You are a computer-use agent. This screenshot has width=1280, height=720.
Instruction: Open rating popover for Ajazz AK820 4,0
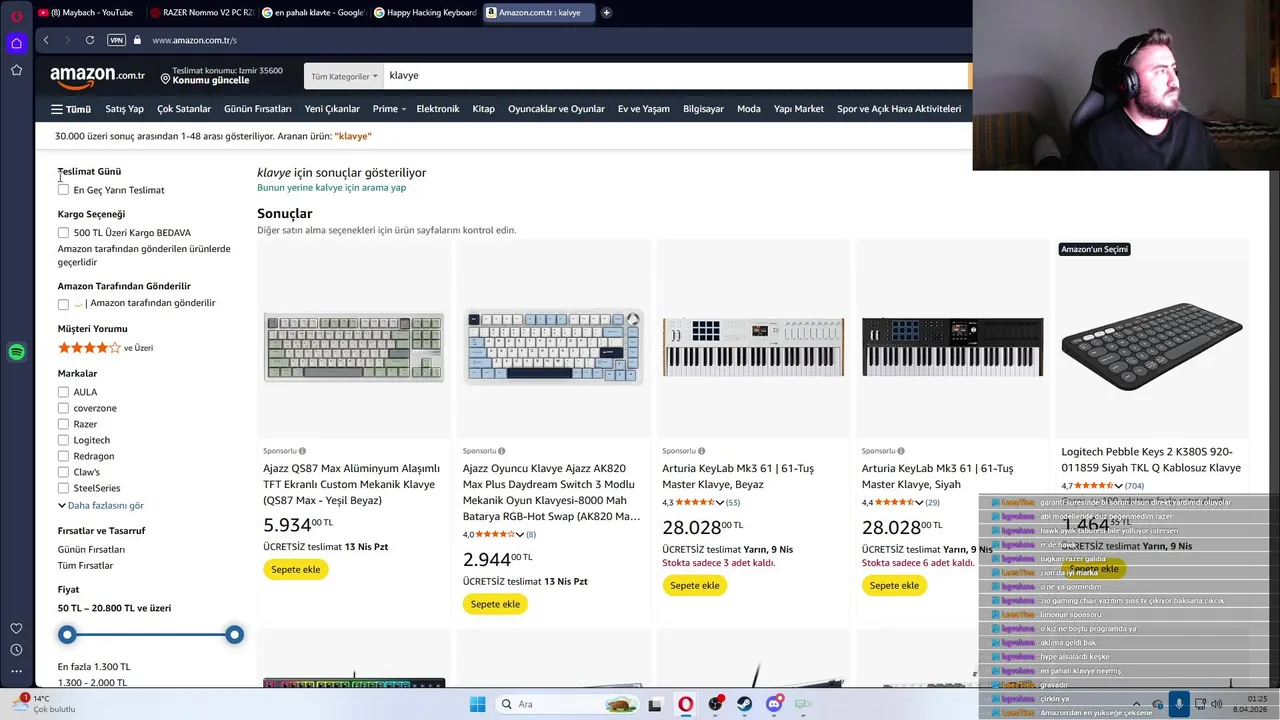coord(500,534)
